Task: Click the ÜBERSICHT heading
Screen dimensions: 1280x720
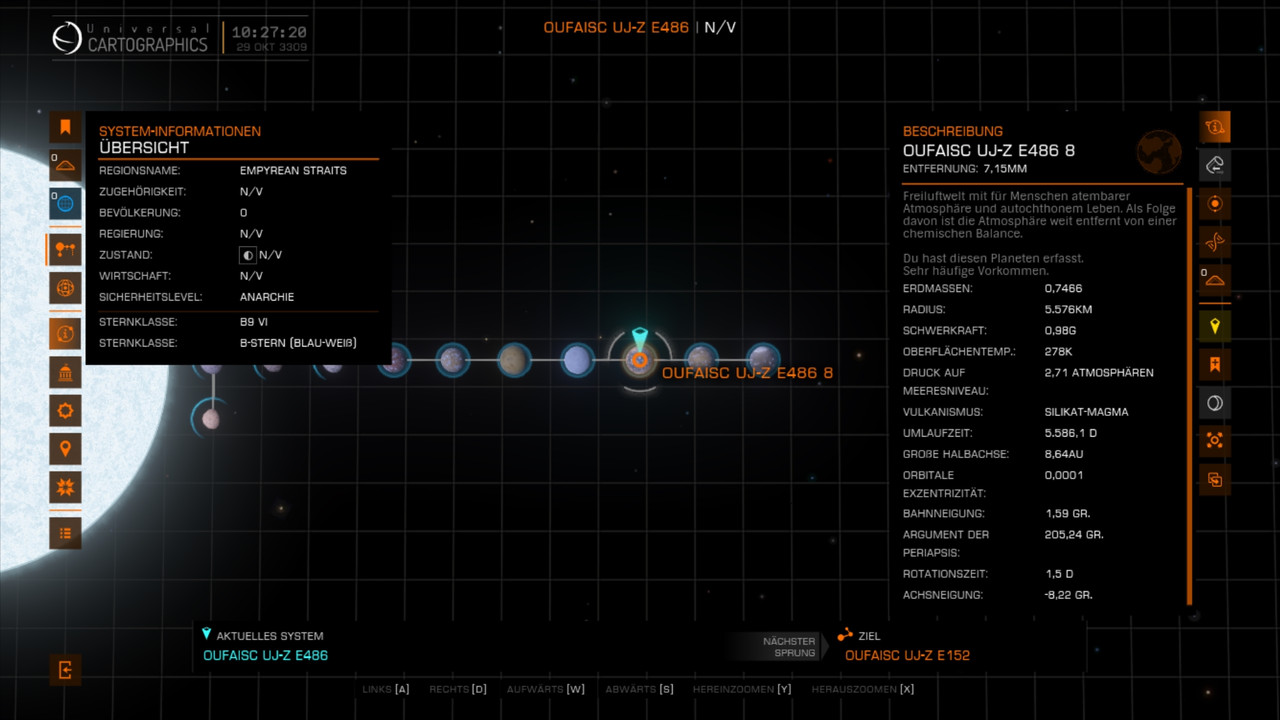Action: click(144, 148)
